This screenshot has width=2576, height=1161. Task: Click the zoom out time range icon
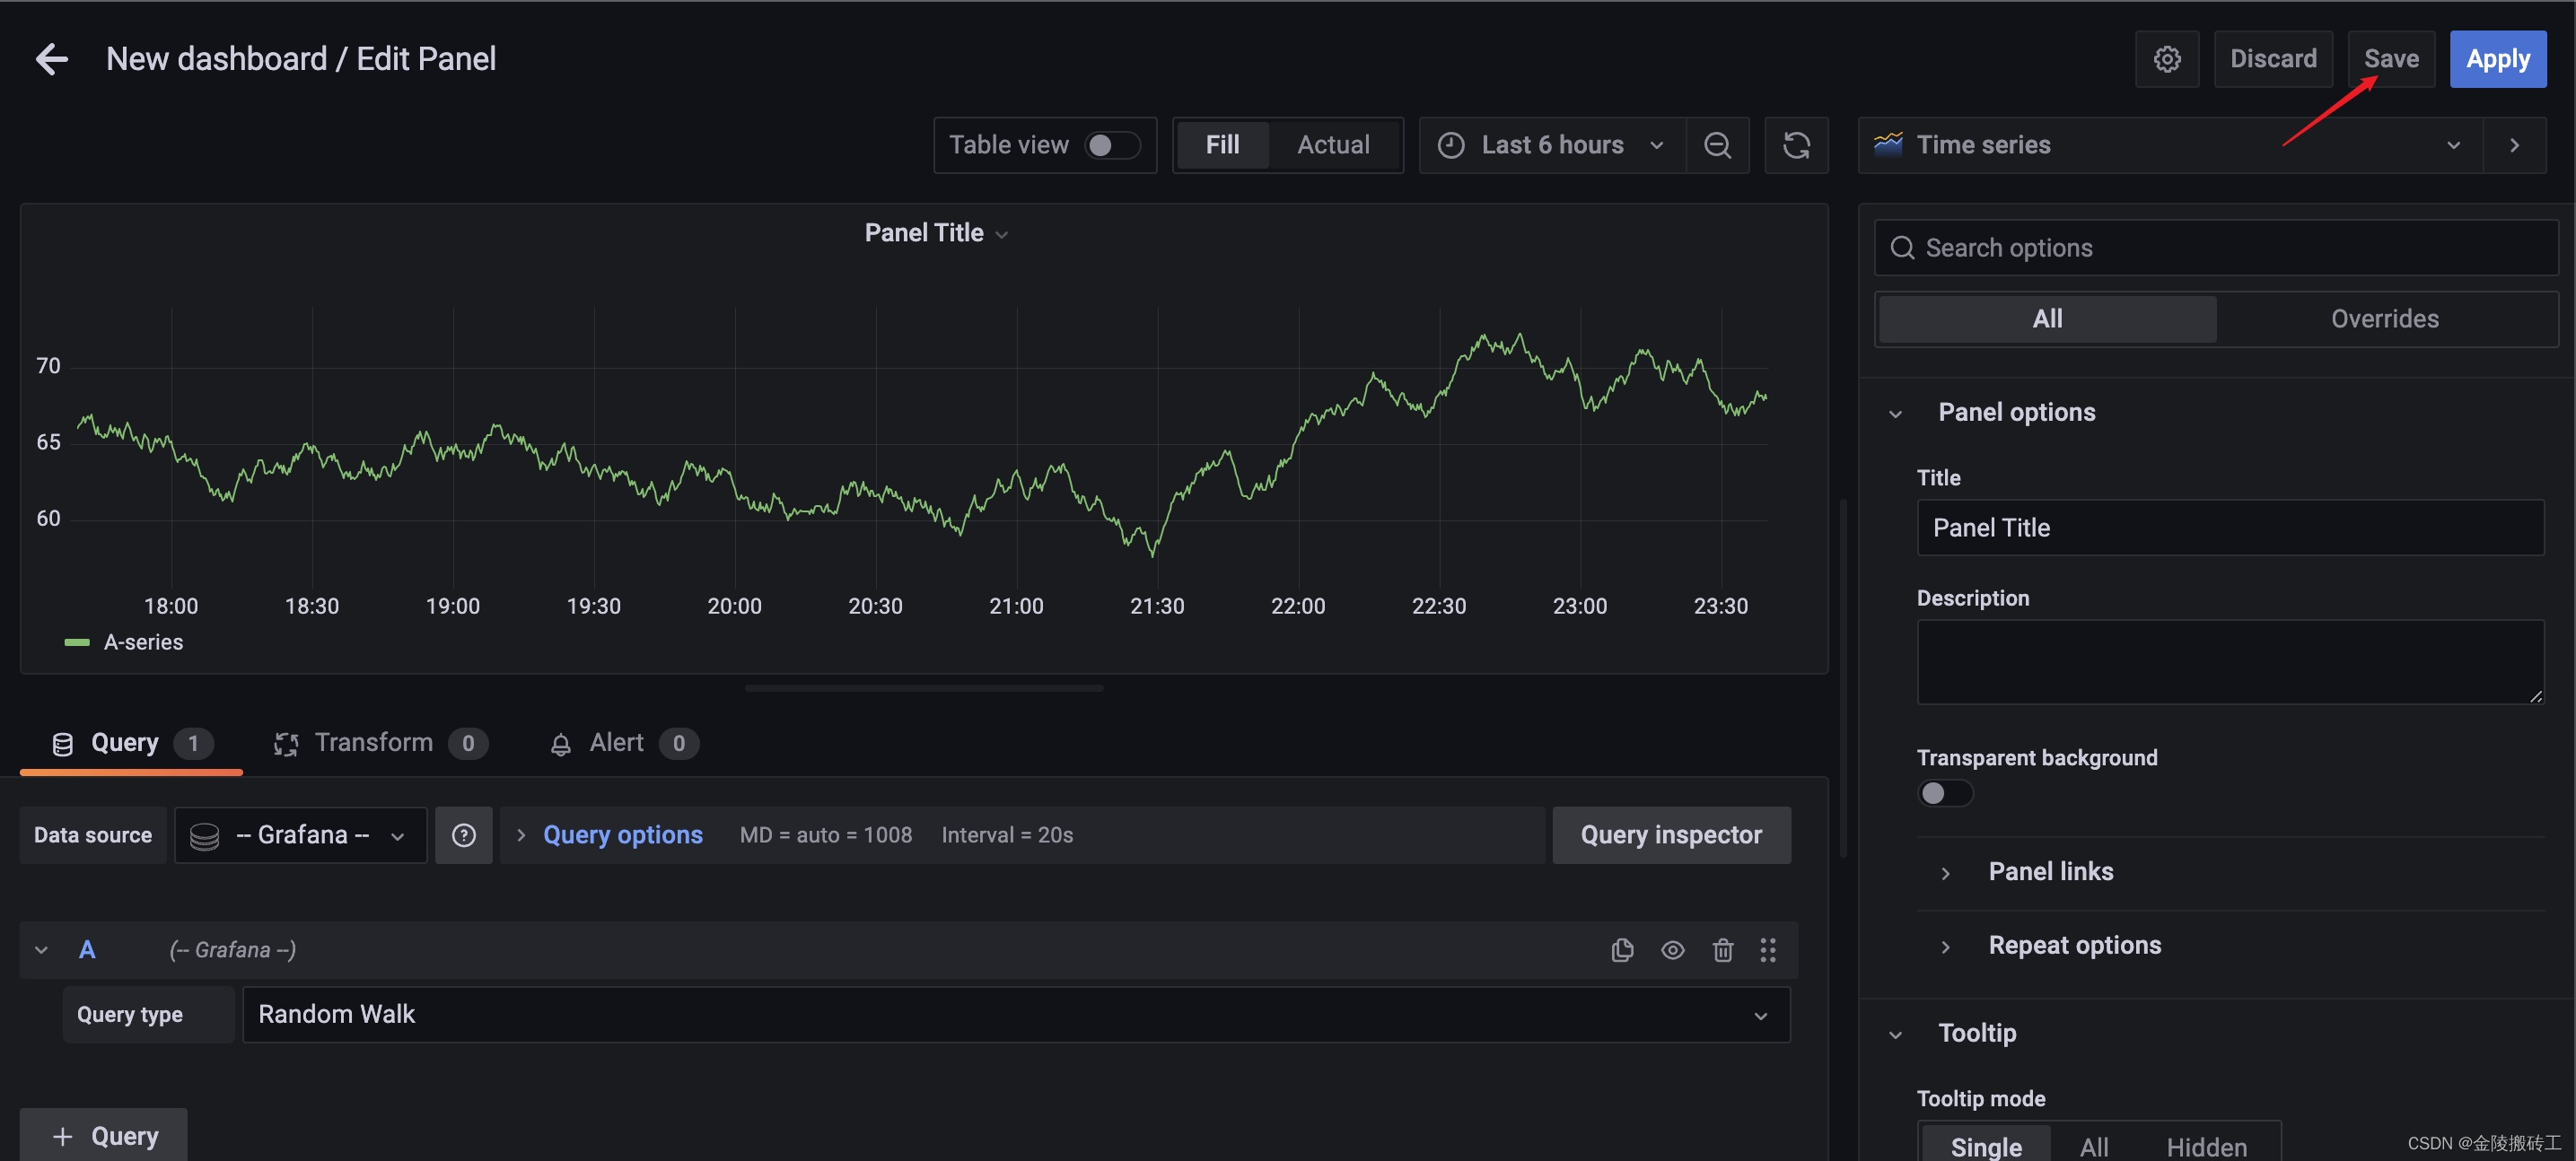1717,145
